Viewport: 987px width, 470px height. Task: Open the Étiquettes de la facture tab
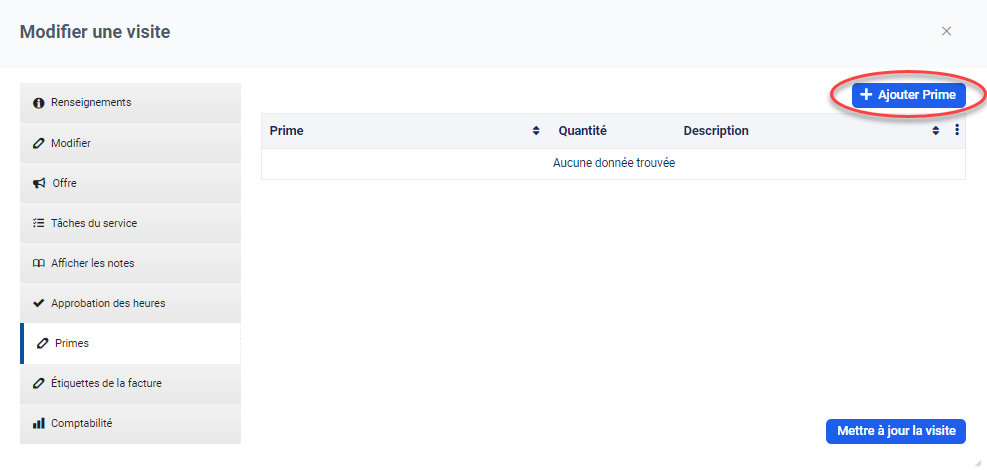(x=106, y=383)
